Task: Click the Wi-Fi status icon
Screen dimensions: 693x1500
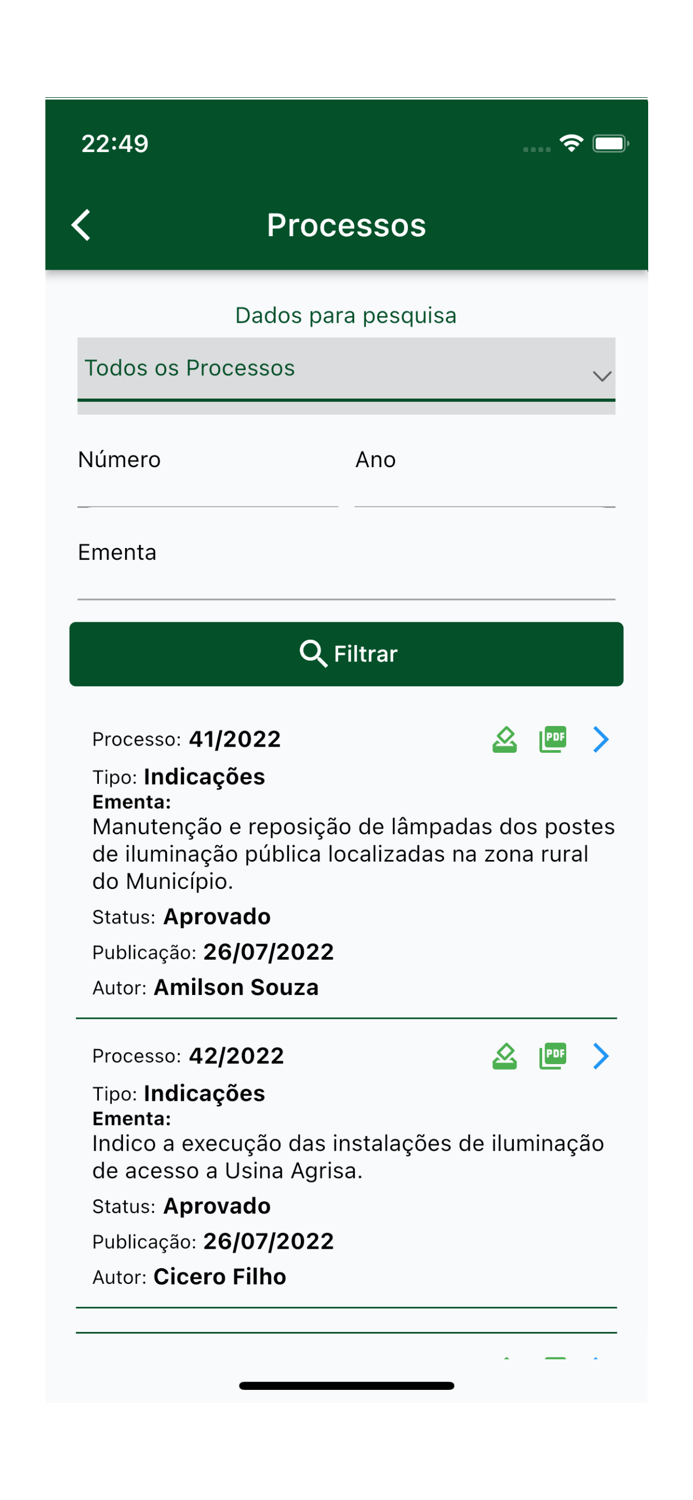Action: [571, 144]
